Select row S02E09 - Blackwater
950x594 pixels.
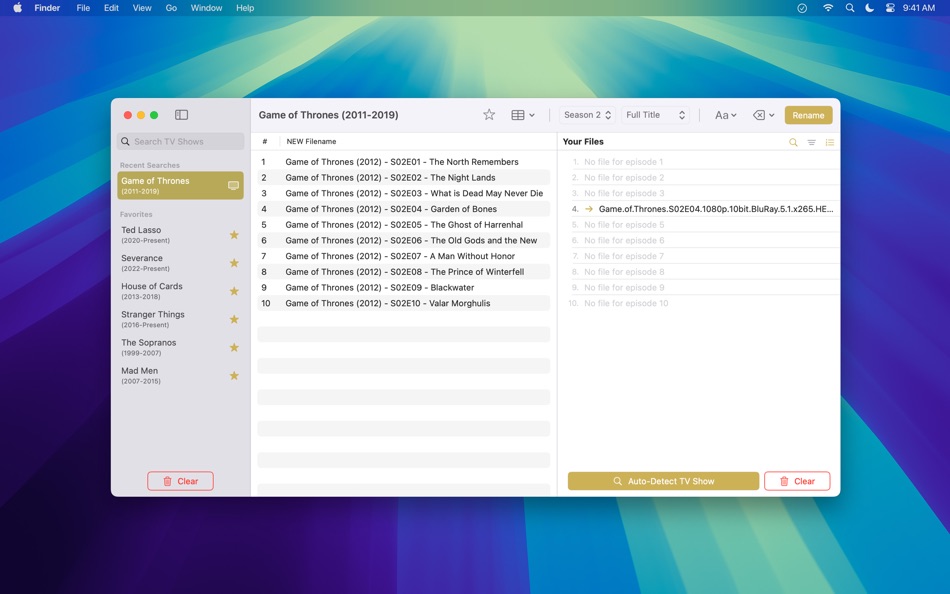point(404,287)
